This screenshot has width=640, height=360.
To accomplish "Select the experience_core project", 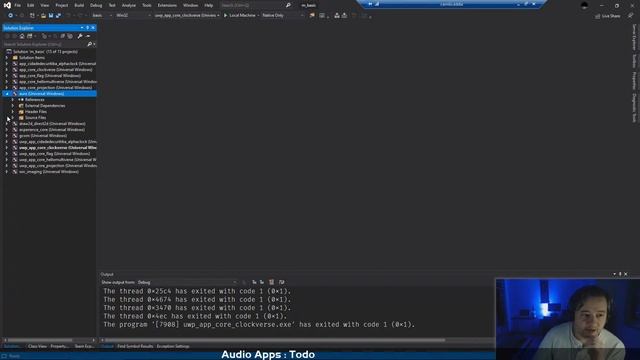I will [52, 130].
